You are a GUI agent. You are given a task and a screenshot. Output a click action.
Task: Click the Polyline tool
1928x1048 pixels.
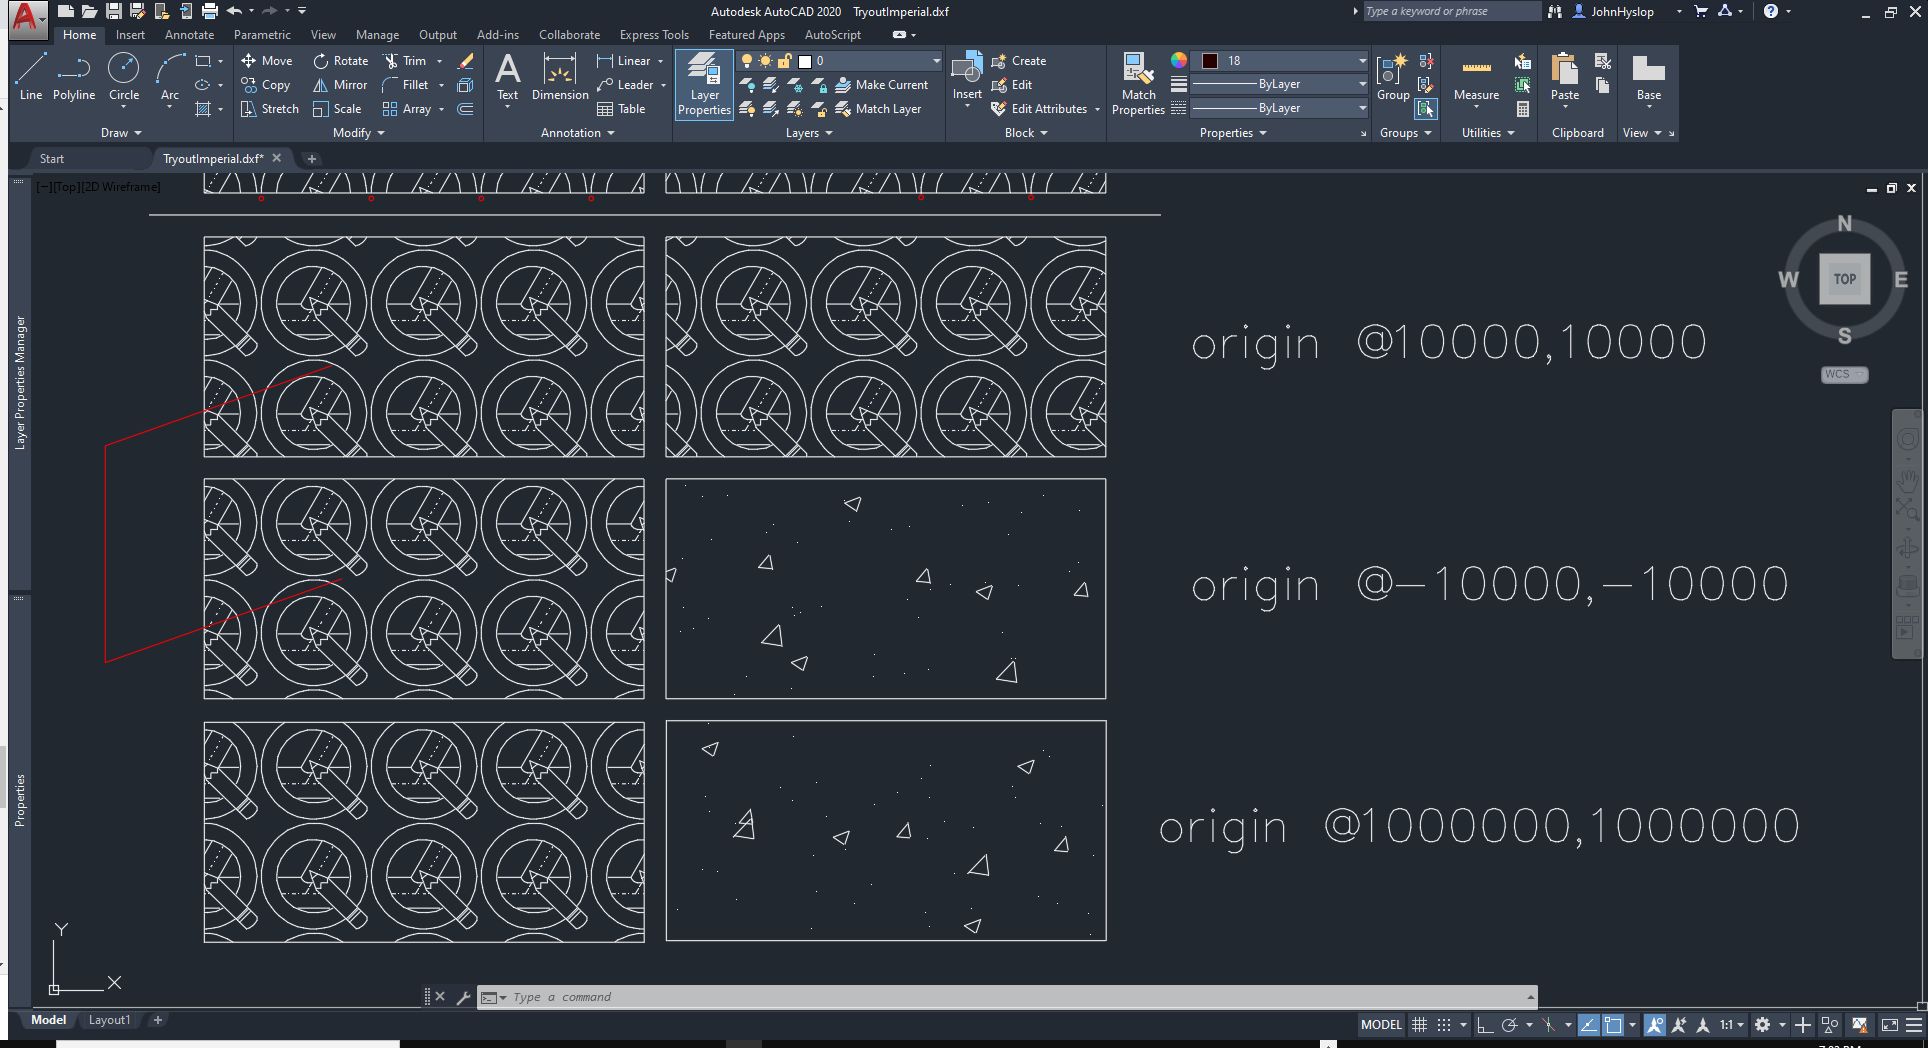pyautogui.click(x=74, y=77)
